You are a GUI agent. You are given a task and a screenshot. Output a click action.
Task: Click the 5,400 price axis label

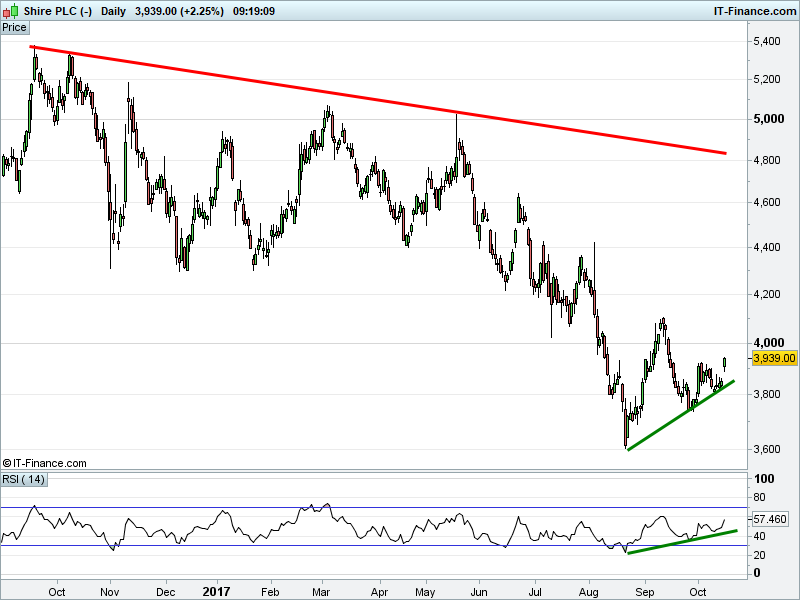coord(767,41)
